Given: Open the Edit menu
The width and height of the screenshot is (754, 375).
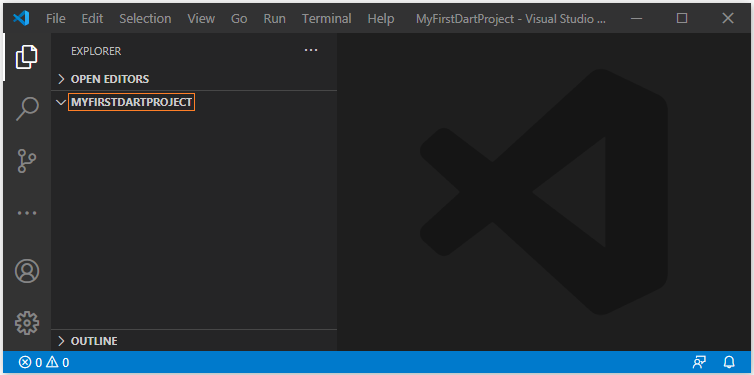Looking at the screenshot, I should coord(92,19).
